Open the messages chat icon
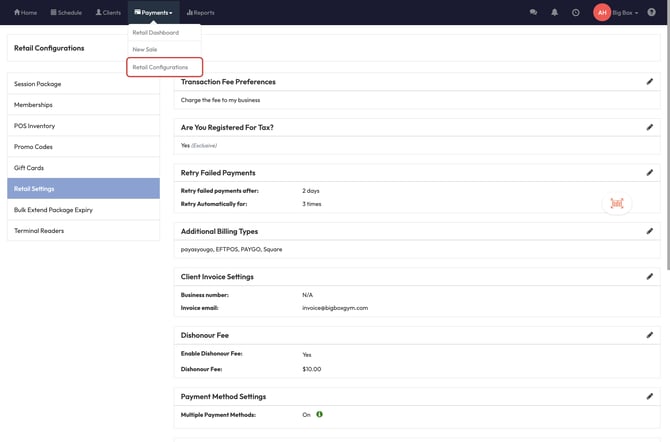 pyautogui.click(x=533, y=13)
